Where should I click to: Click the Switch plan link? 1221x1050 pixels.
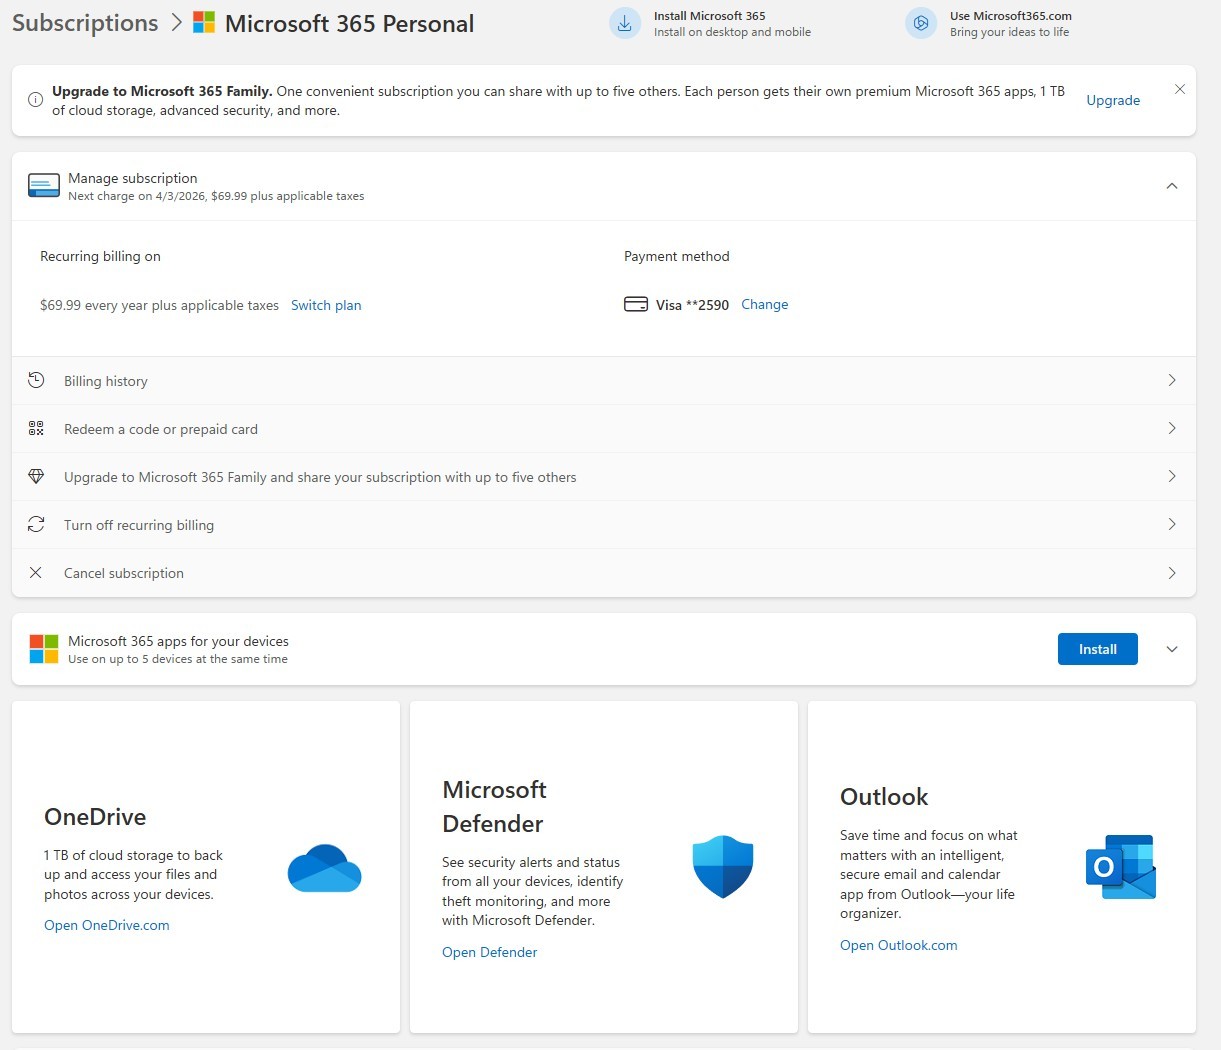[x=326, y=305]
